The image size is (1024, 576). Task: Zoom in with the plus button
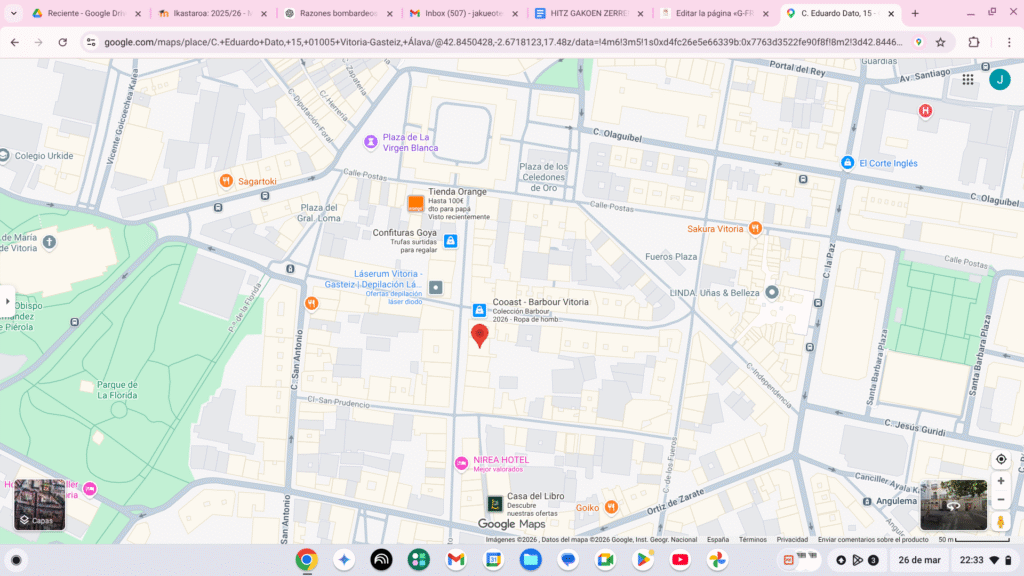point(1000,481)
